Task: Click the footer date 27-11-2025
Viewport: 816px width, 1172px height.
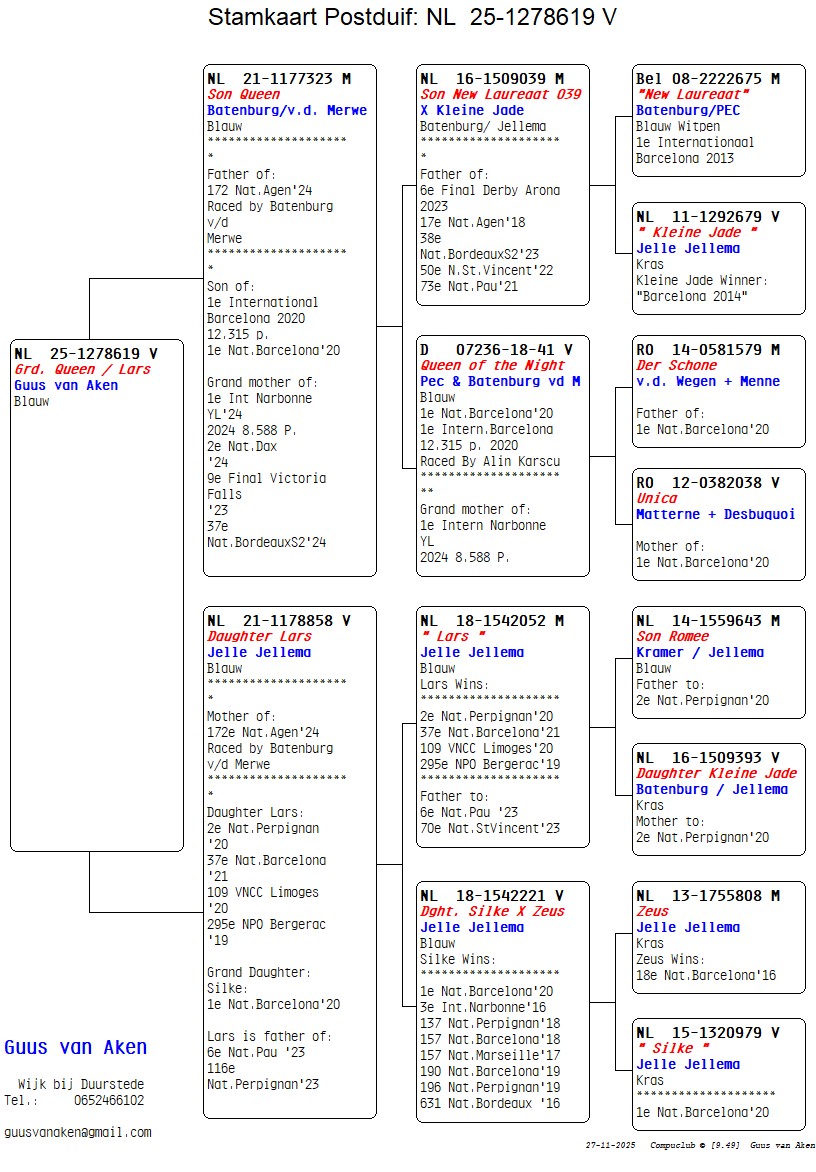Action: coord(611,1145)
